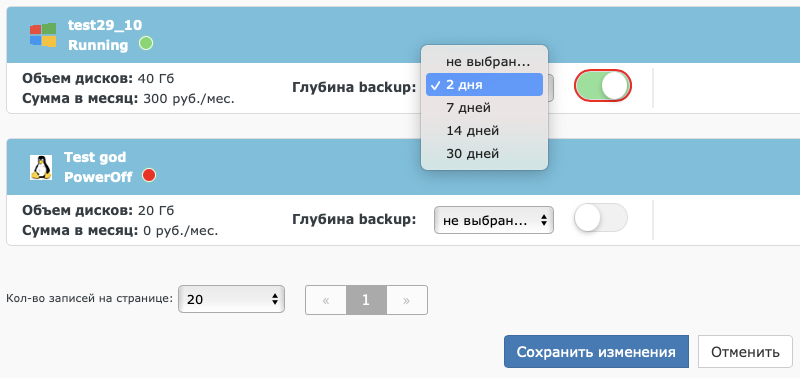Click the red PowerOff status indicator

pyautogui.click(x=149, y=175)
